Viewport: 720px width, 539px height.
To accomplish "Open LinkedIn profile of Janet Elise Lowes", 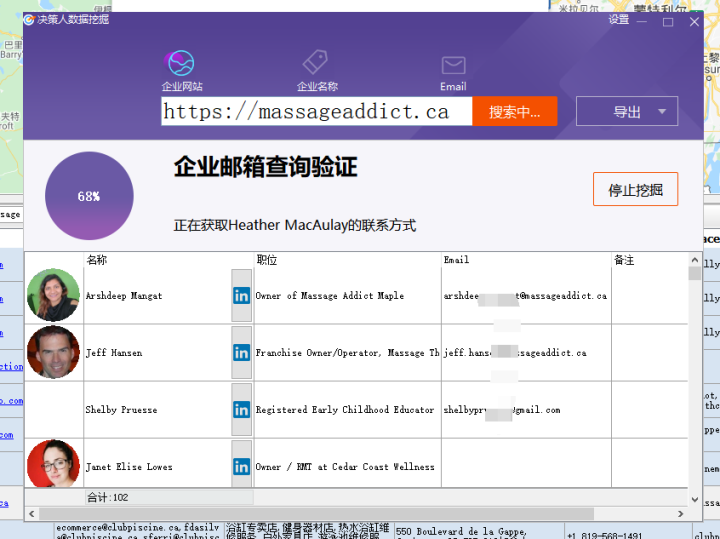I will click(x=242, y=465).
